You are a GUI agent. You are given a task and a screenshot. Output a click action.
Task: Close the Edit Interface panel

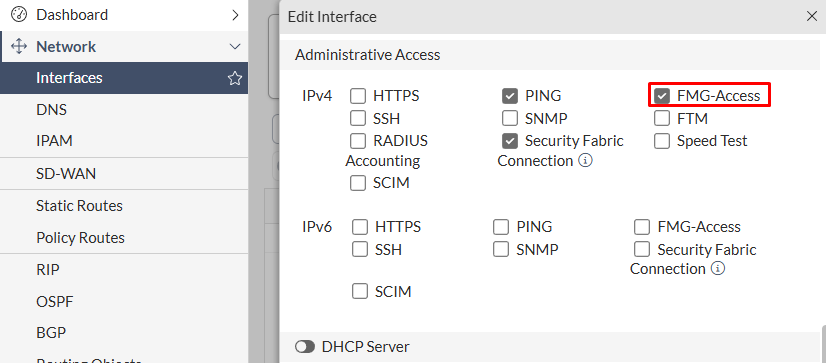click(x=812, y=17)
